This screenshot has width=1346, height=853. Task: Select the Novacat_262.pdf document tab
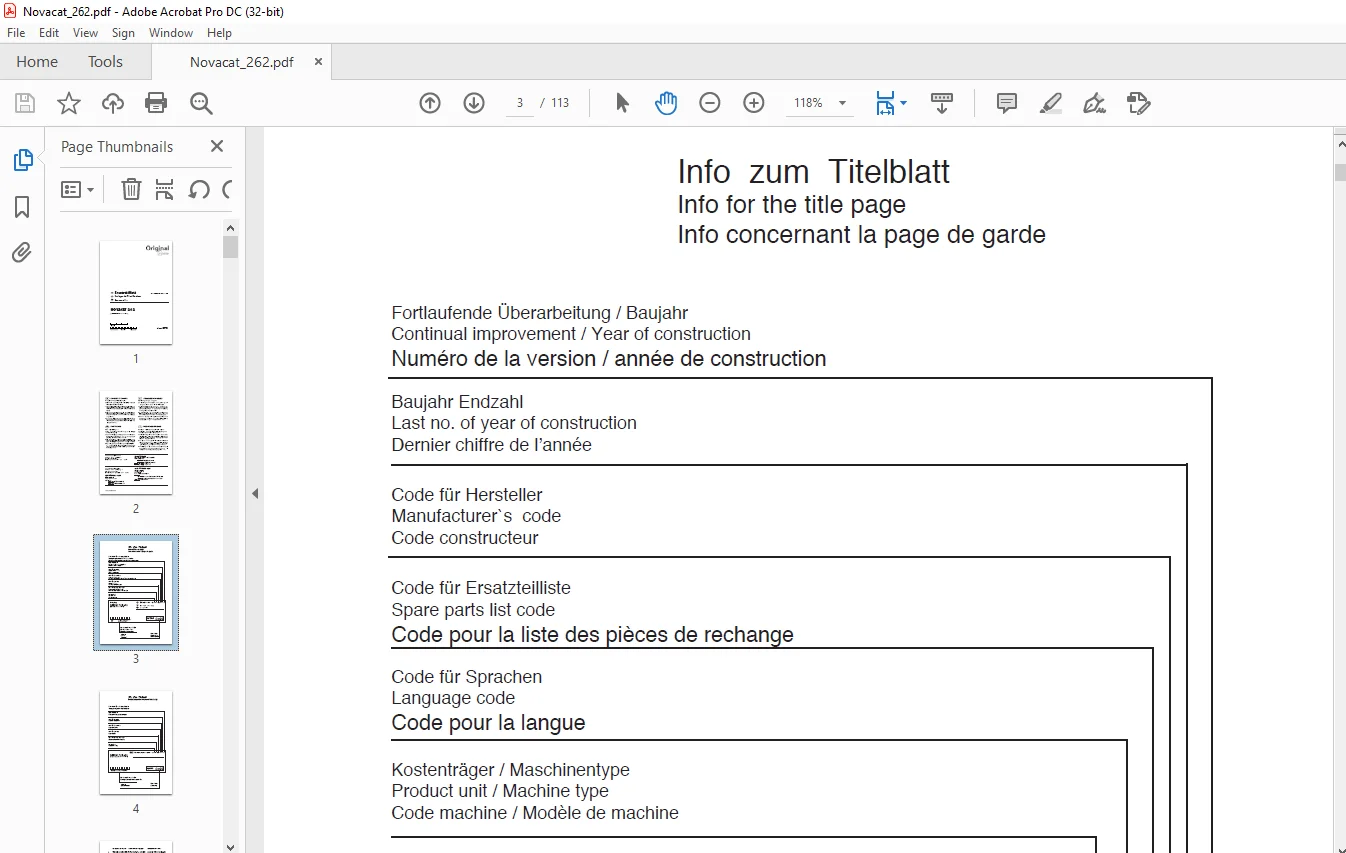pos(241,61)
